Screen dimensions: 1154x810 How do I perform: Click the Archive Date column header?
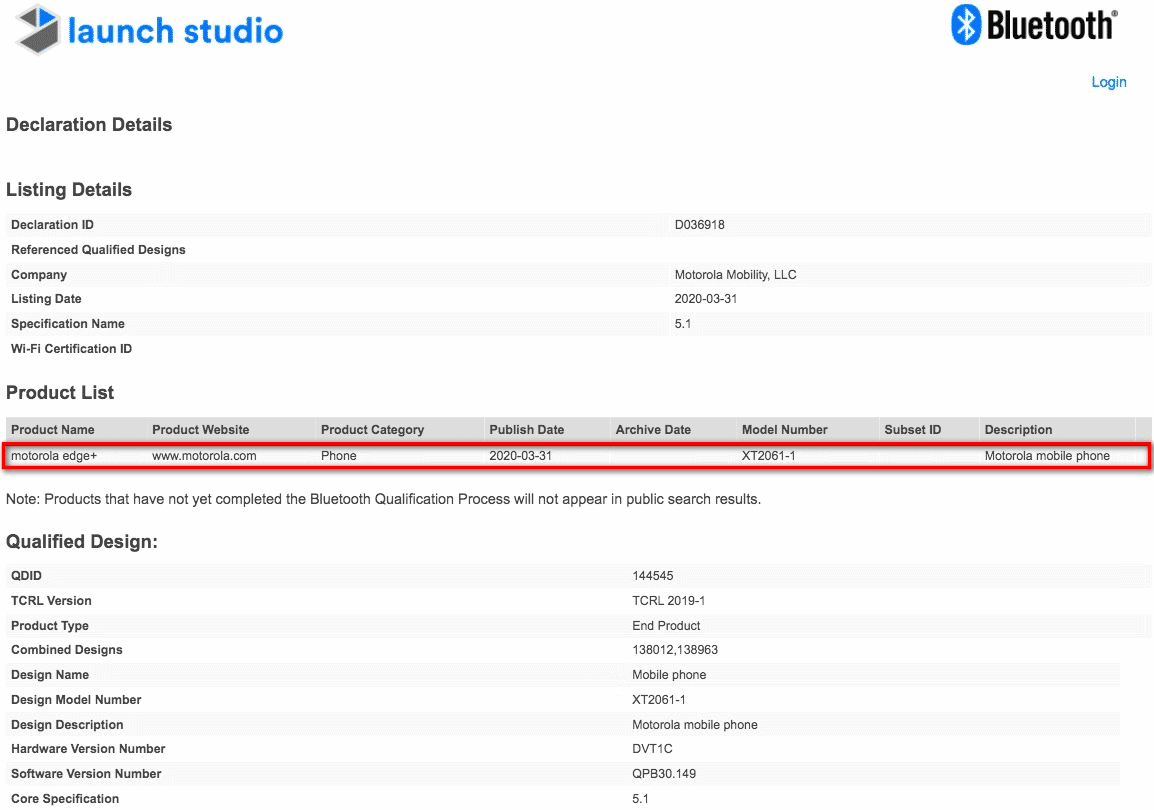pos(653,430)
